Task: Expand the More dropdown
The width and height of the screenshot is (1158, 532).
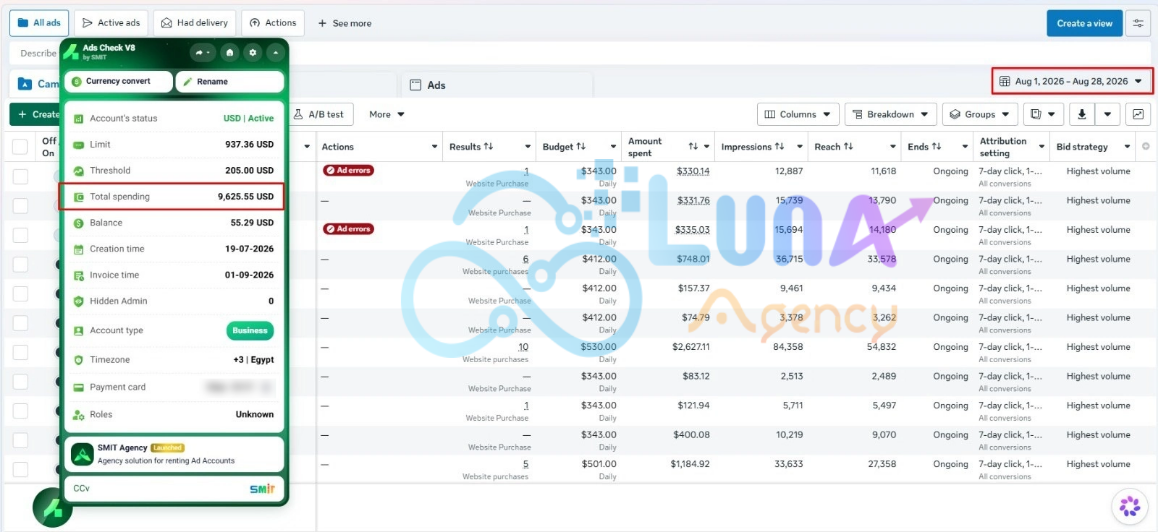Action: [387, 115]
